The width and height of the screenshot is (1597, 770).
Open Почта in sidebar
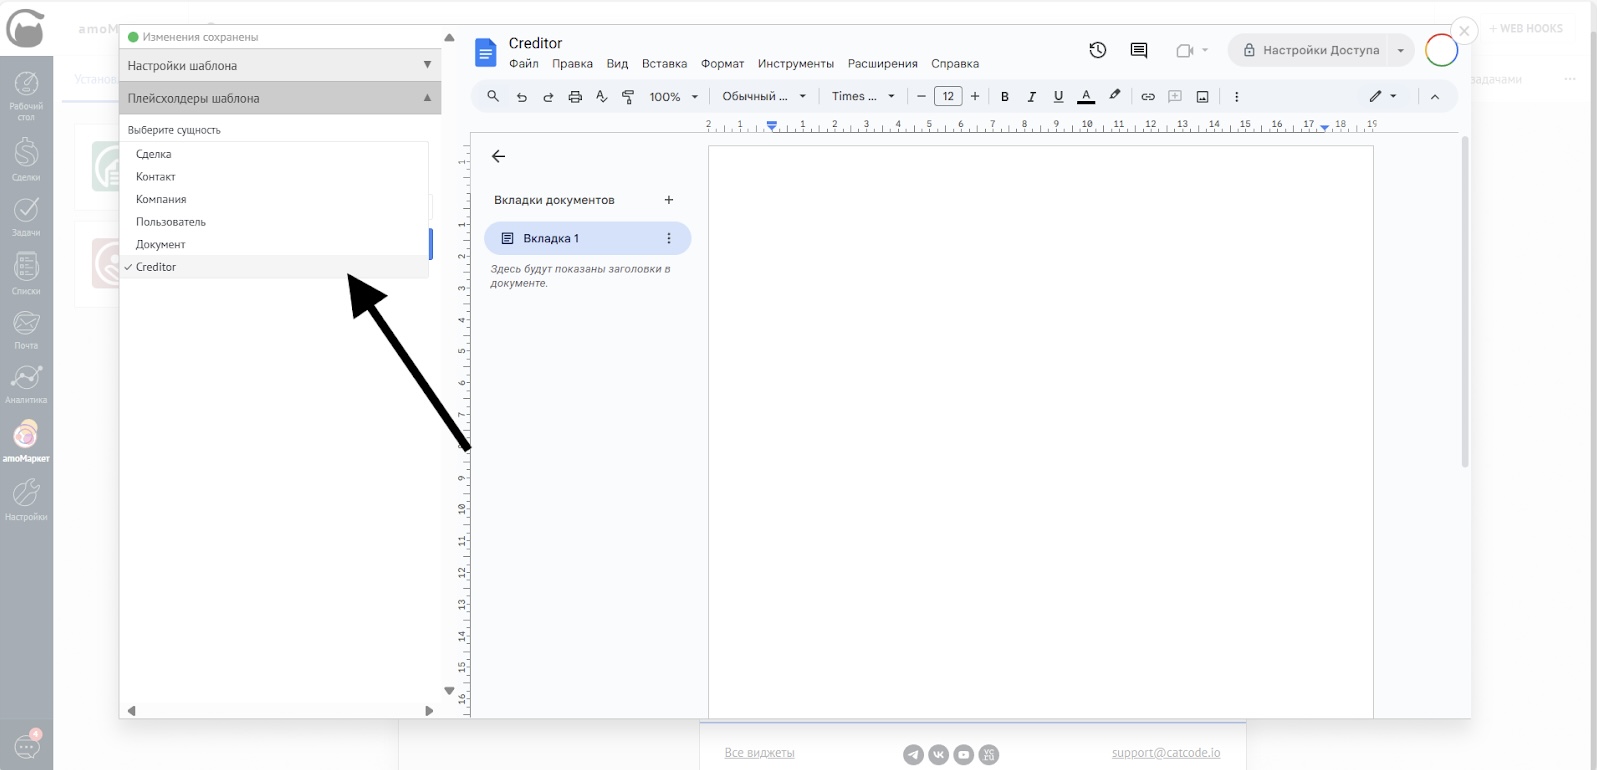coord(26,329)
